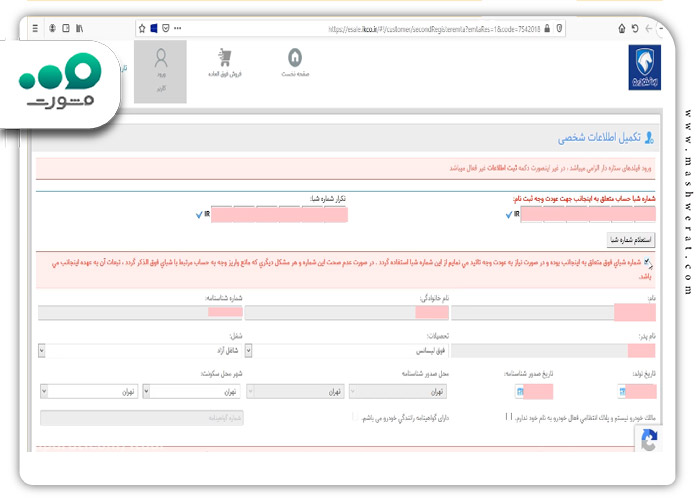
Task: Click the father's name field
Action: 553,350
